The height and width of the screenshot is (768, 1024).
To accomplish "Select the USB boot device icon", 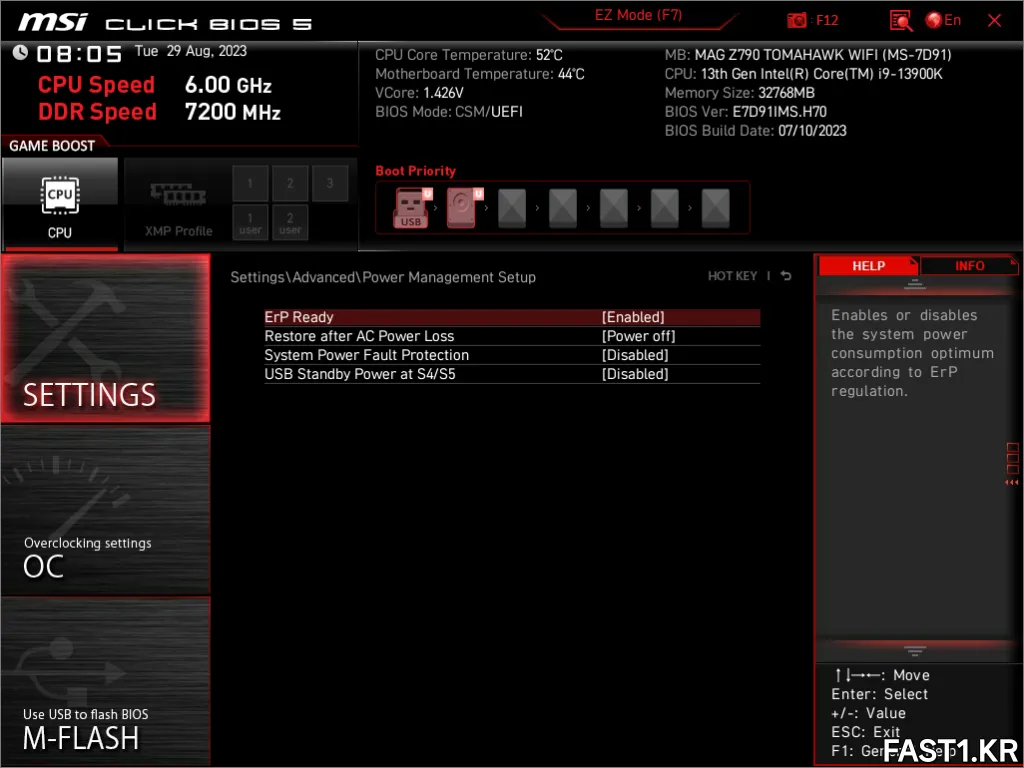I will [x=411, y=208].
